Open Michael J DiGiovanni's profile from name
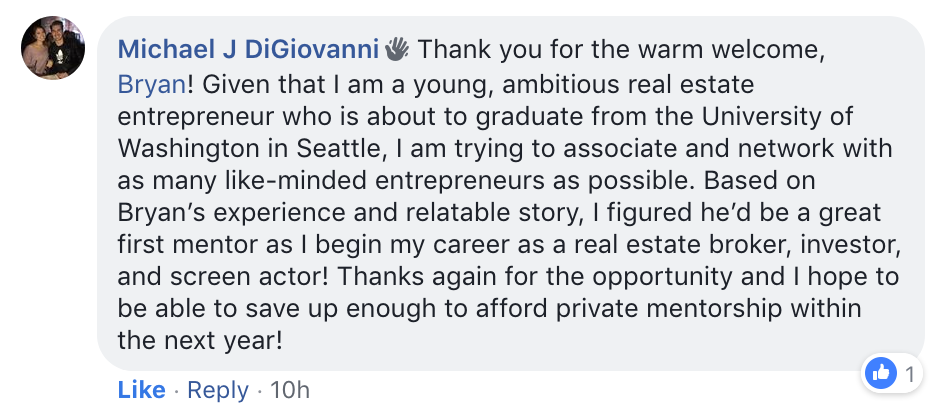 coord(248,49)
